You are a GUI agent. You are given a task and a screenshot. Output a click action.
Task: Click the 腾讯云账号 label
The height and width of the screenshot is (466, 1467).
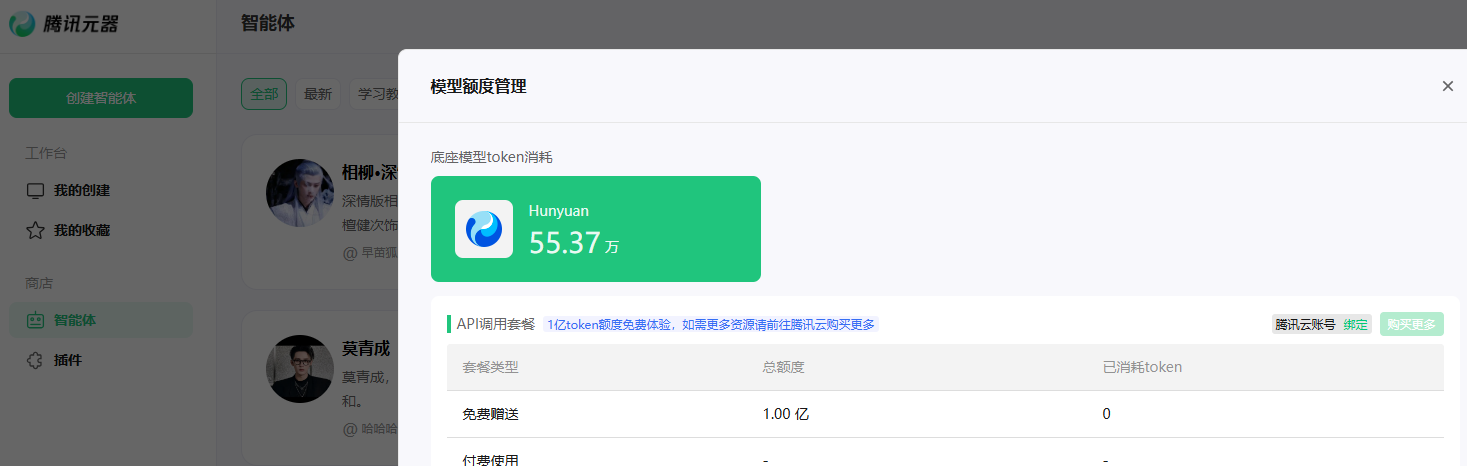pos(1305,324)
